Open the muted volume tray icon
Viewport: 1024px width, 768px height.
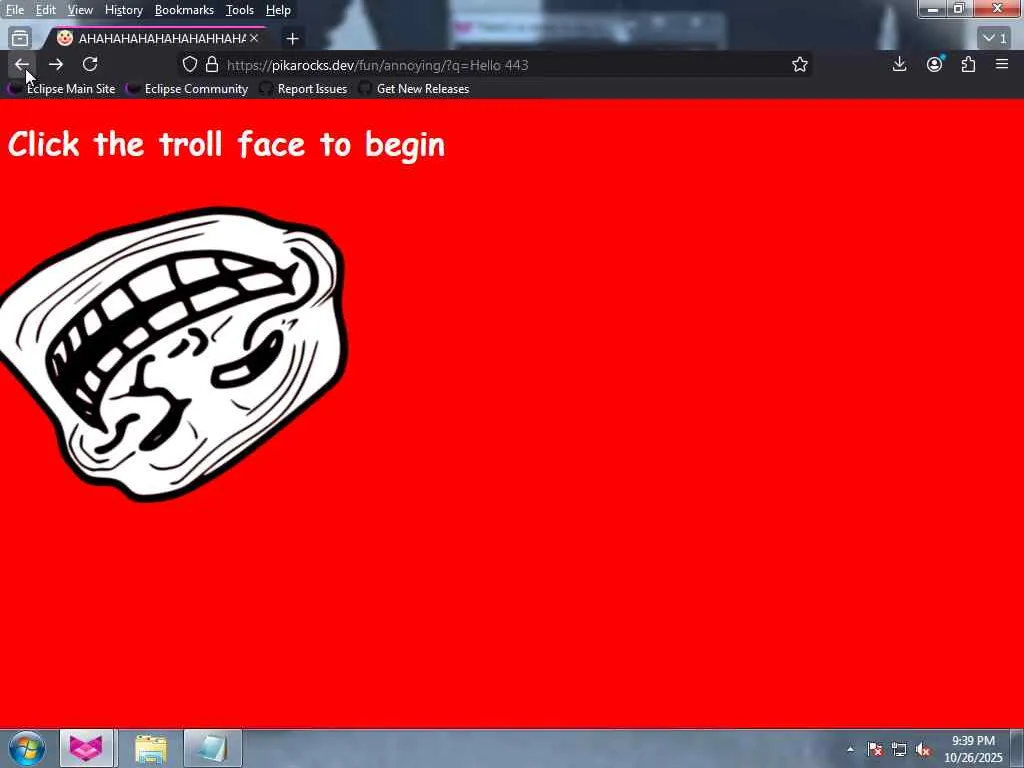(923, 749)
